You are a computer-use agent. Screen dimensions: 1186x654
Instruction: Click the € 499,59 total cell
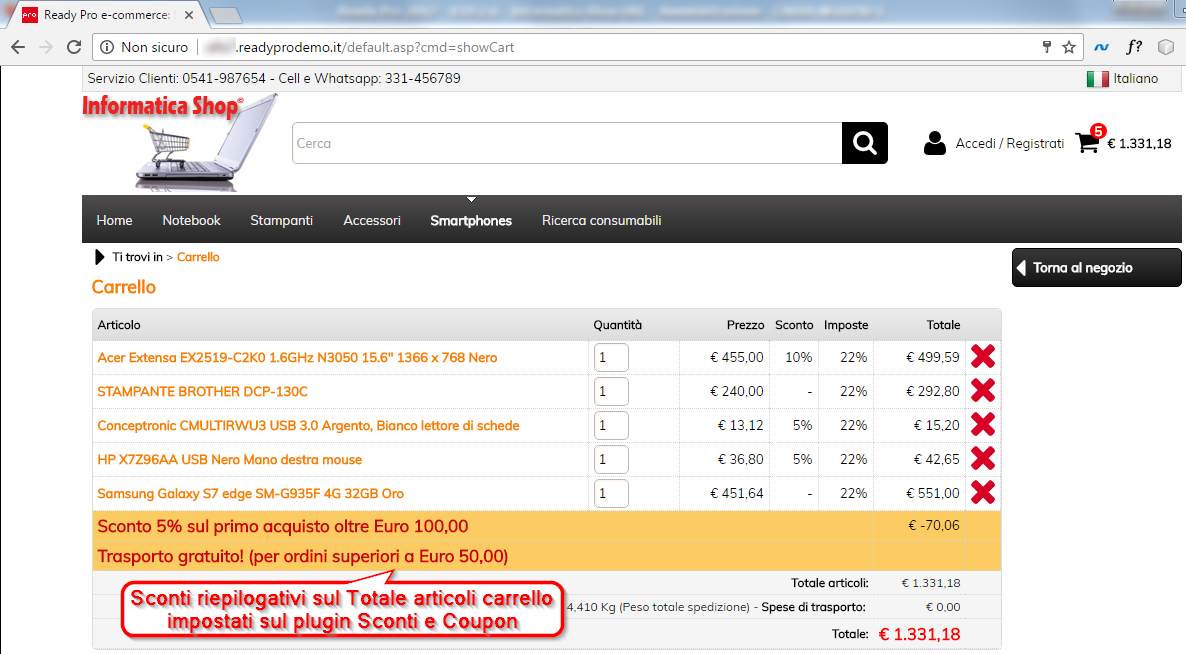pyautogui.click(x=933, y=358)
